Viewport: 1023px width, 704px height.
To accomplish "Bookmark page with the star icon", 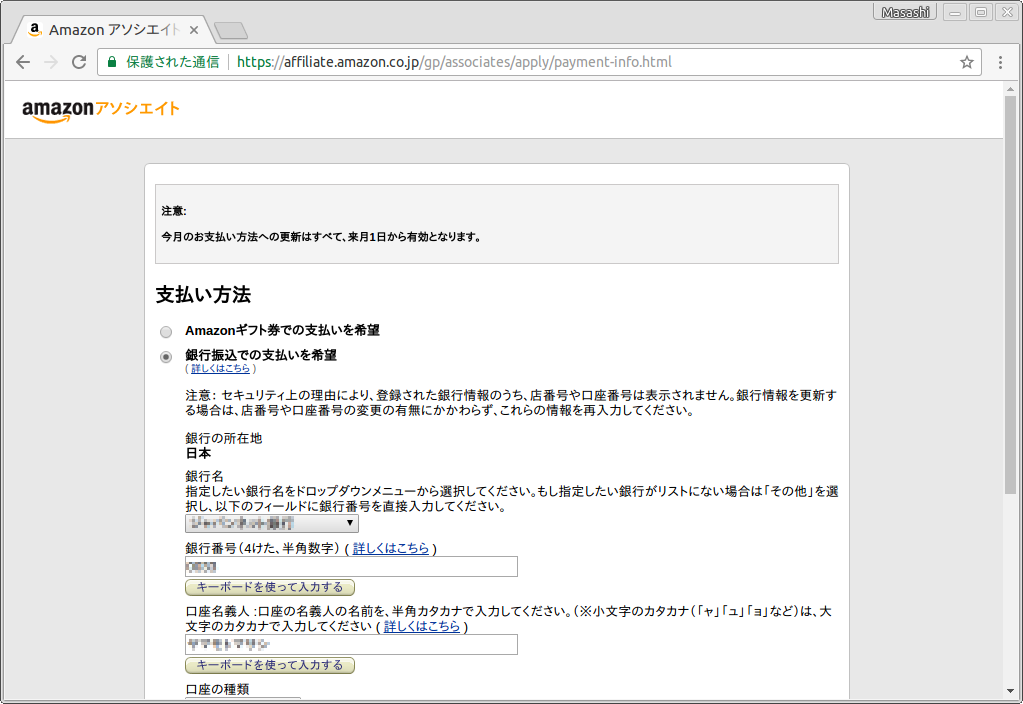I will tap(966, 62).
